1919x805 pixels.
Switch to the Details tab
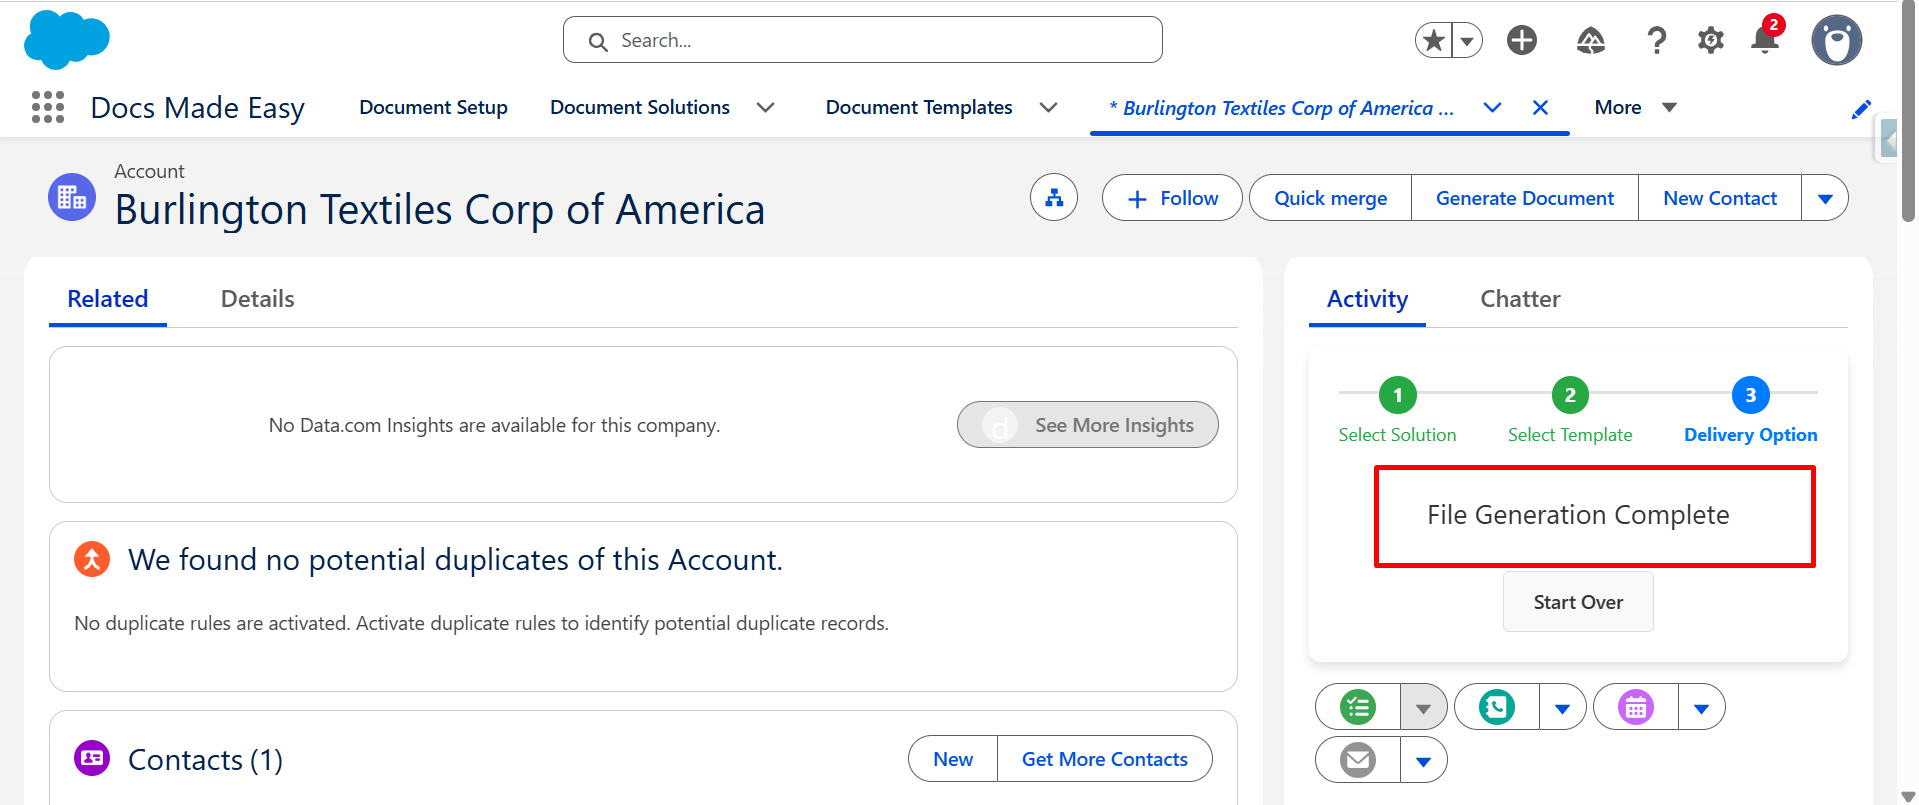(x=258, y=299)
